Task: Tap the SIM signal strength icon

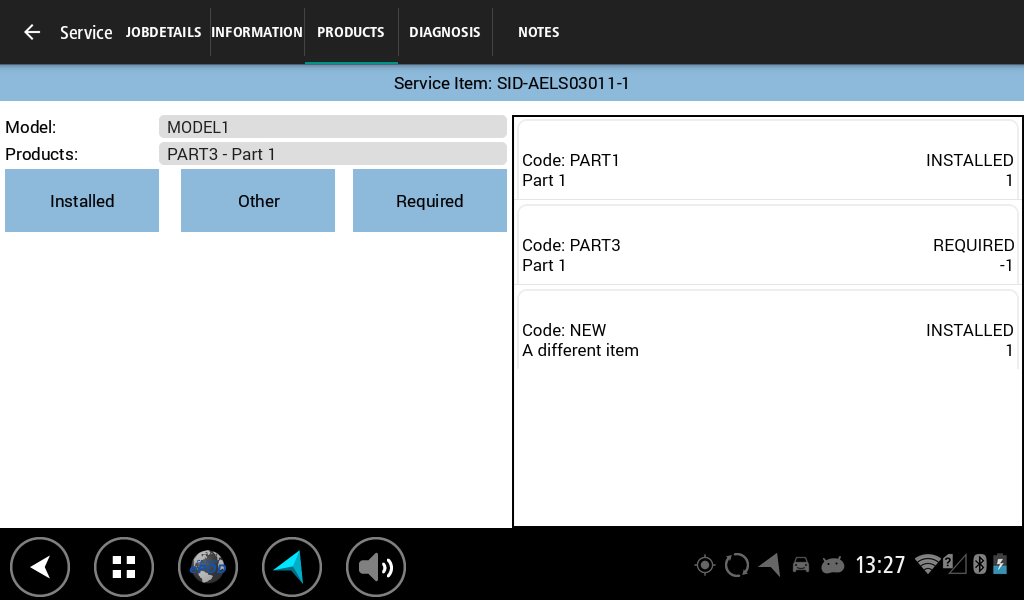Action: click(x=955, y=564)
